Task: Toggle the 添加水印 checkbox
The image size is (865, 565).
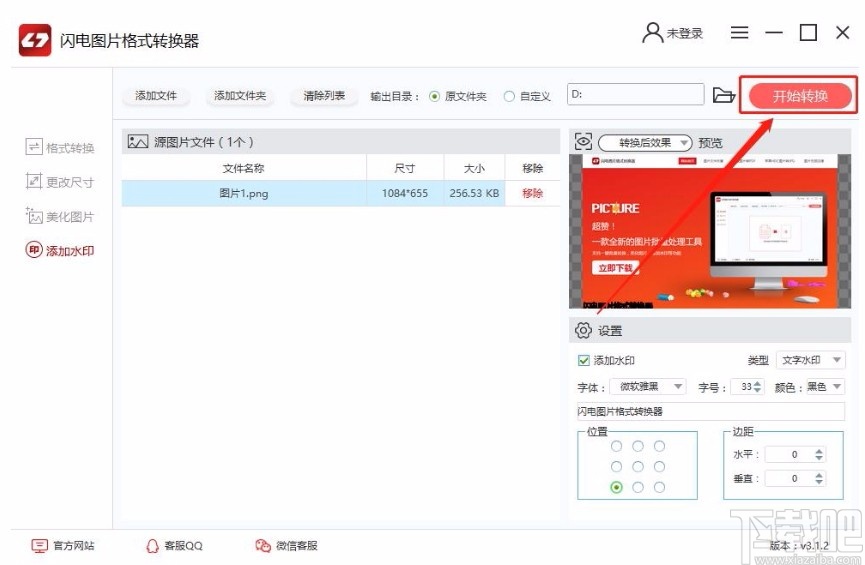Action: pyautogui.click(x=584, y=360)
